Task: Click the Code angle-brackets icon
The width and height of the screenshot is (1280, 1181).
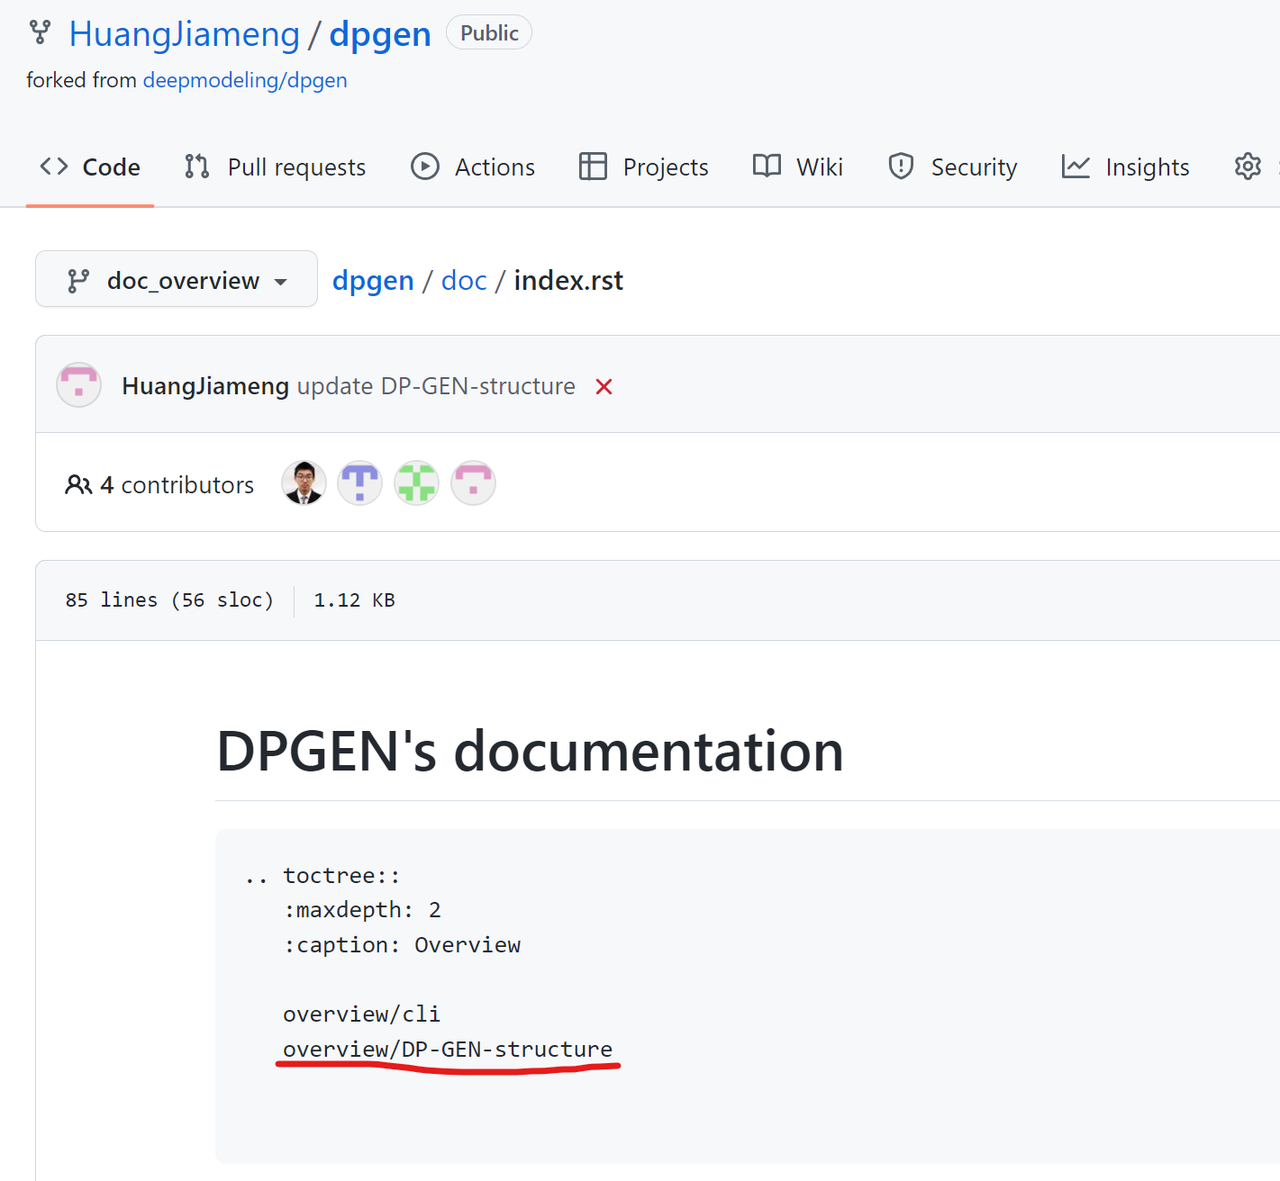Action: coord(54,166)
